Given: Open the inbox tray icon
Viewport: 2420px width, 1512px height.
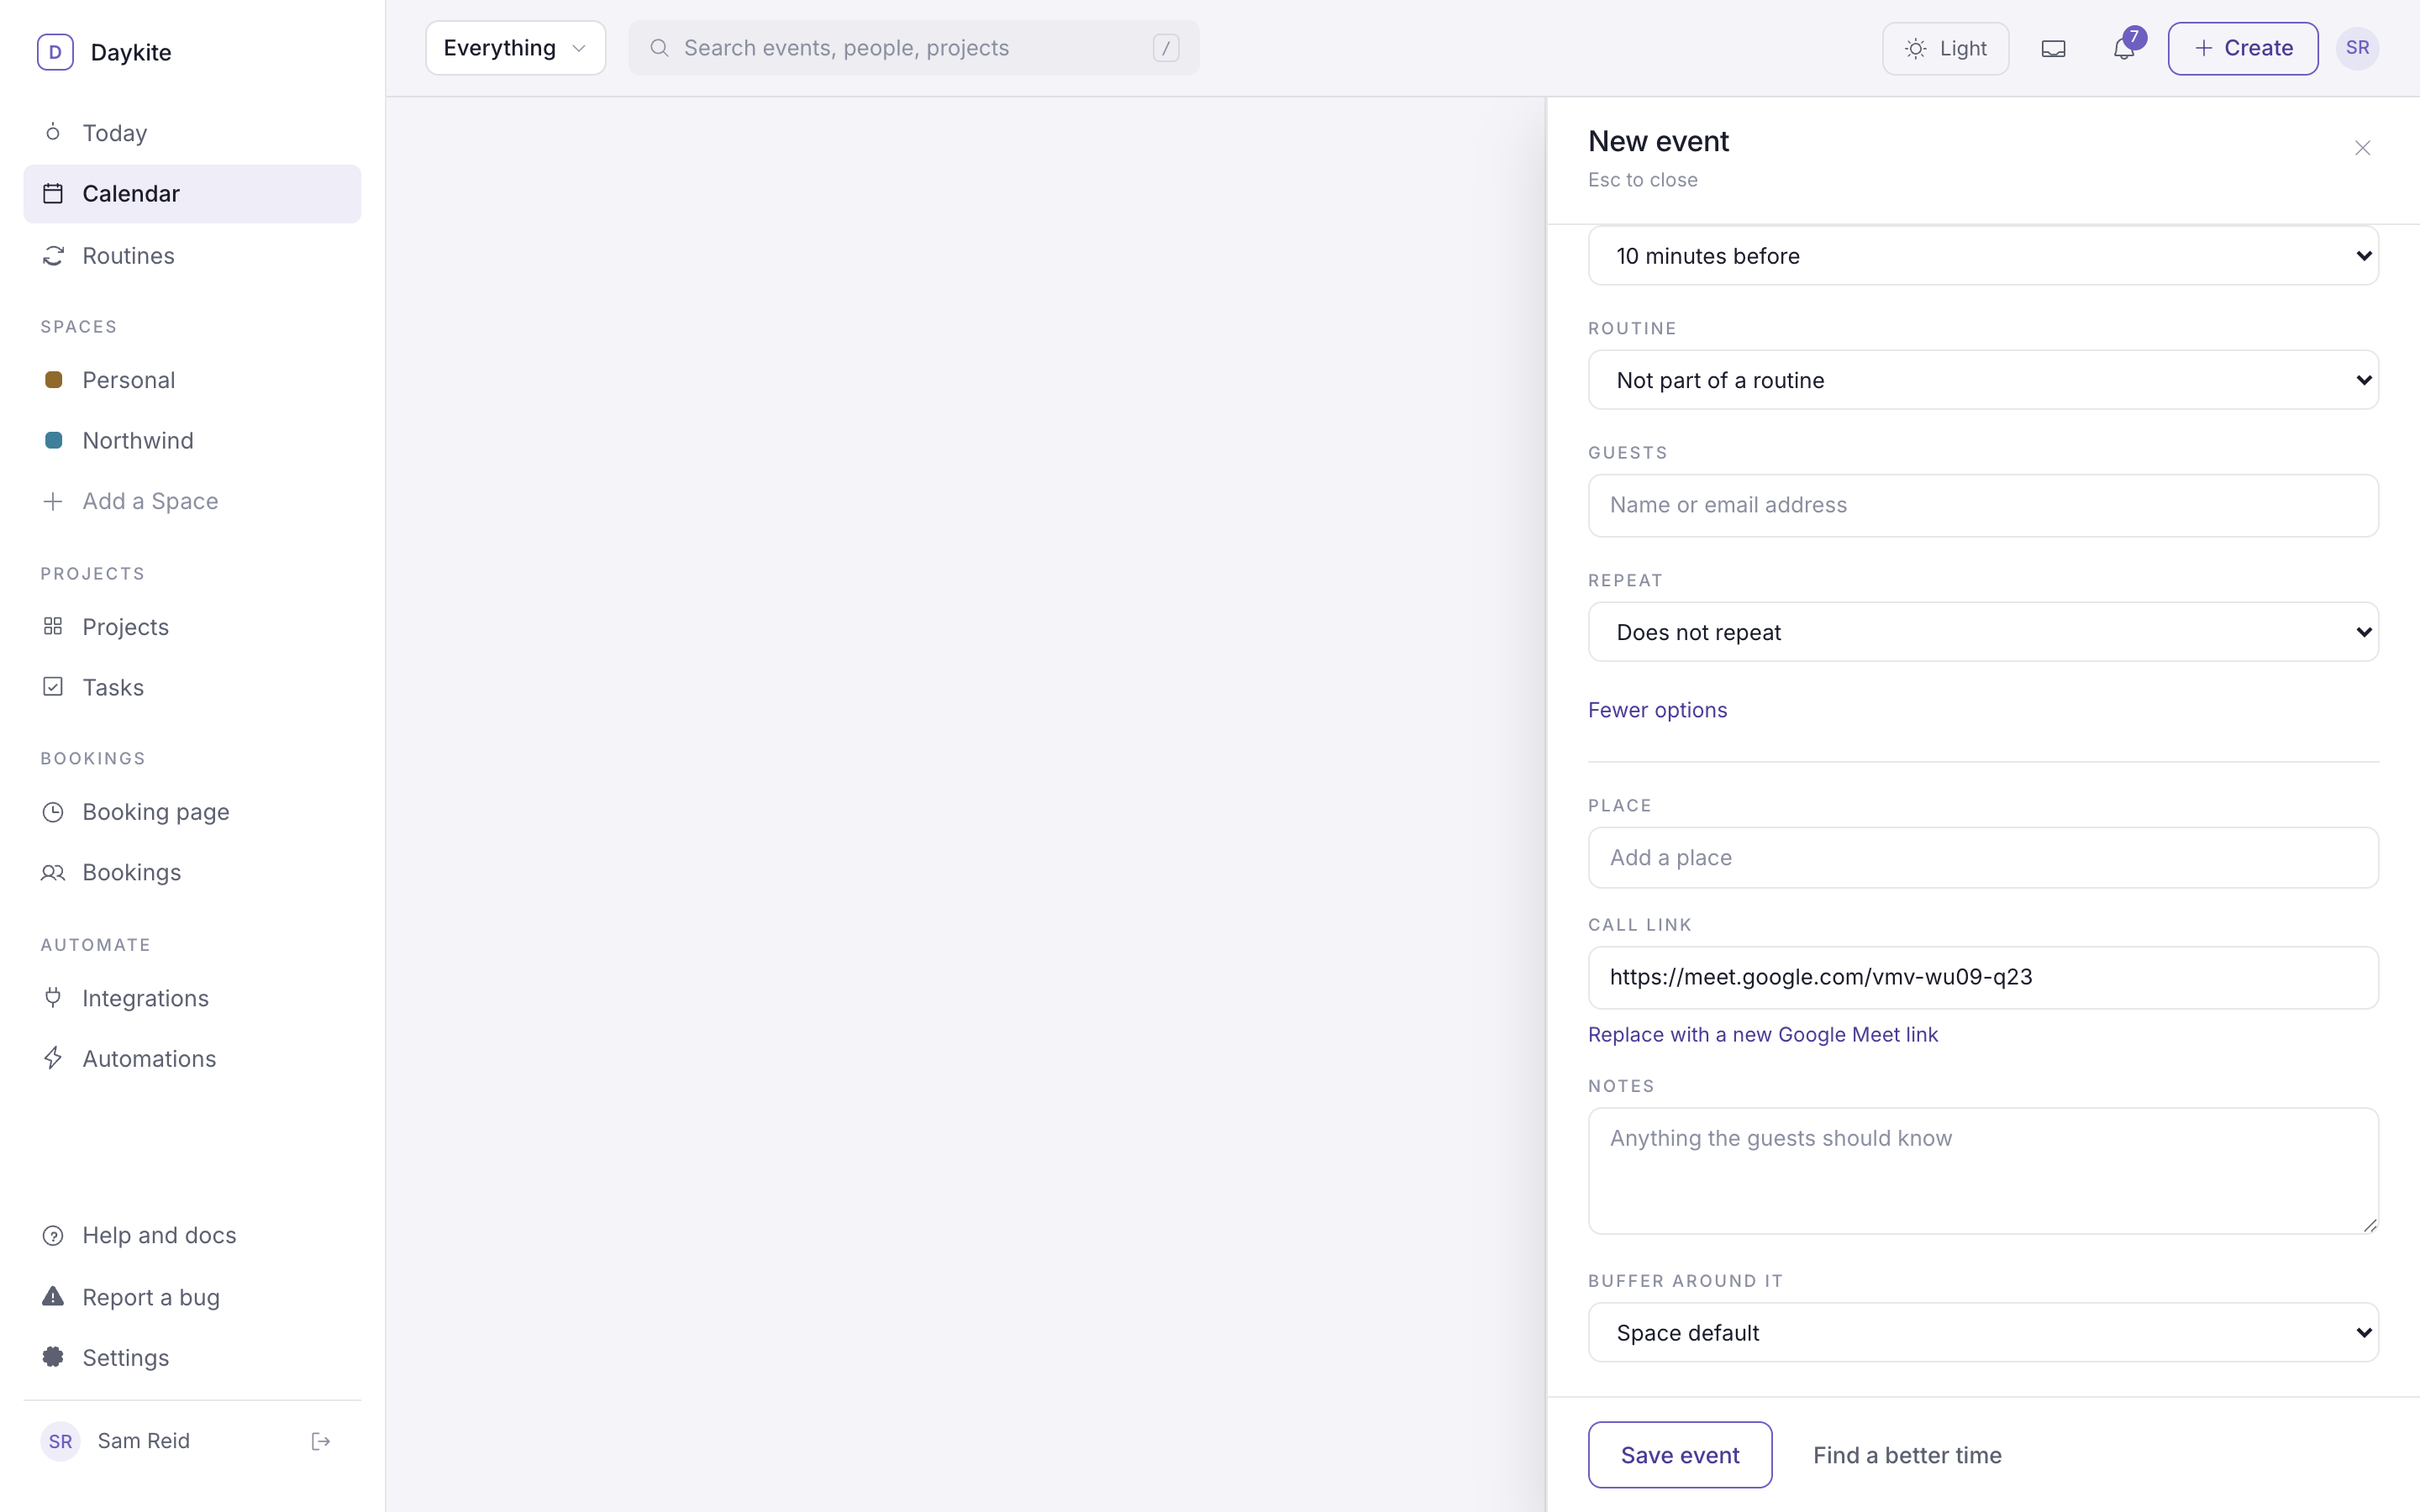Looking at the screenshot, I should pyautogui.click(x=2053, y=48).
